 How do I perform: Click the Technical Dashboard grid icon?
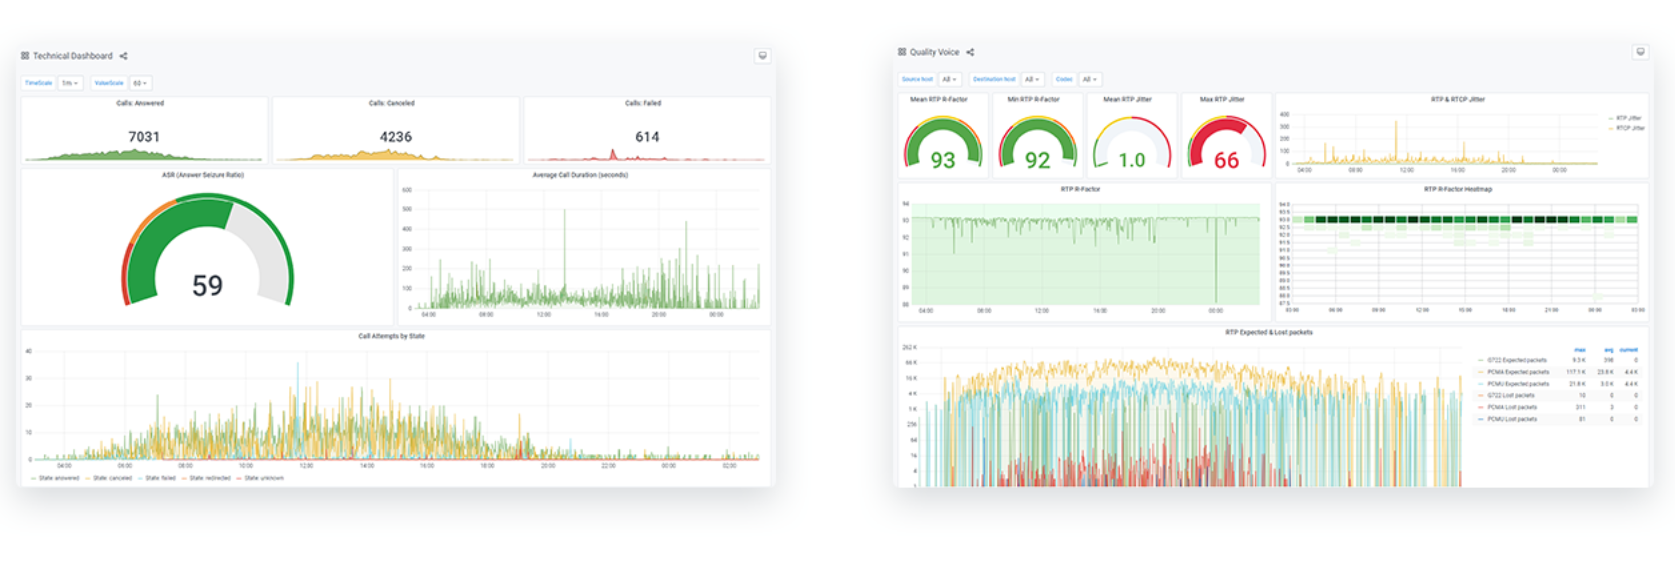point(25,56)
